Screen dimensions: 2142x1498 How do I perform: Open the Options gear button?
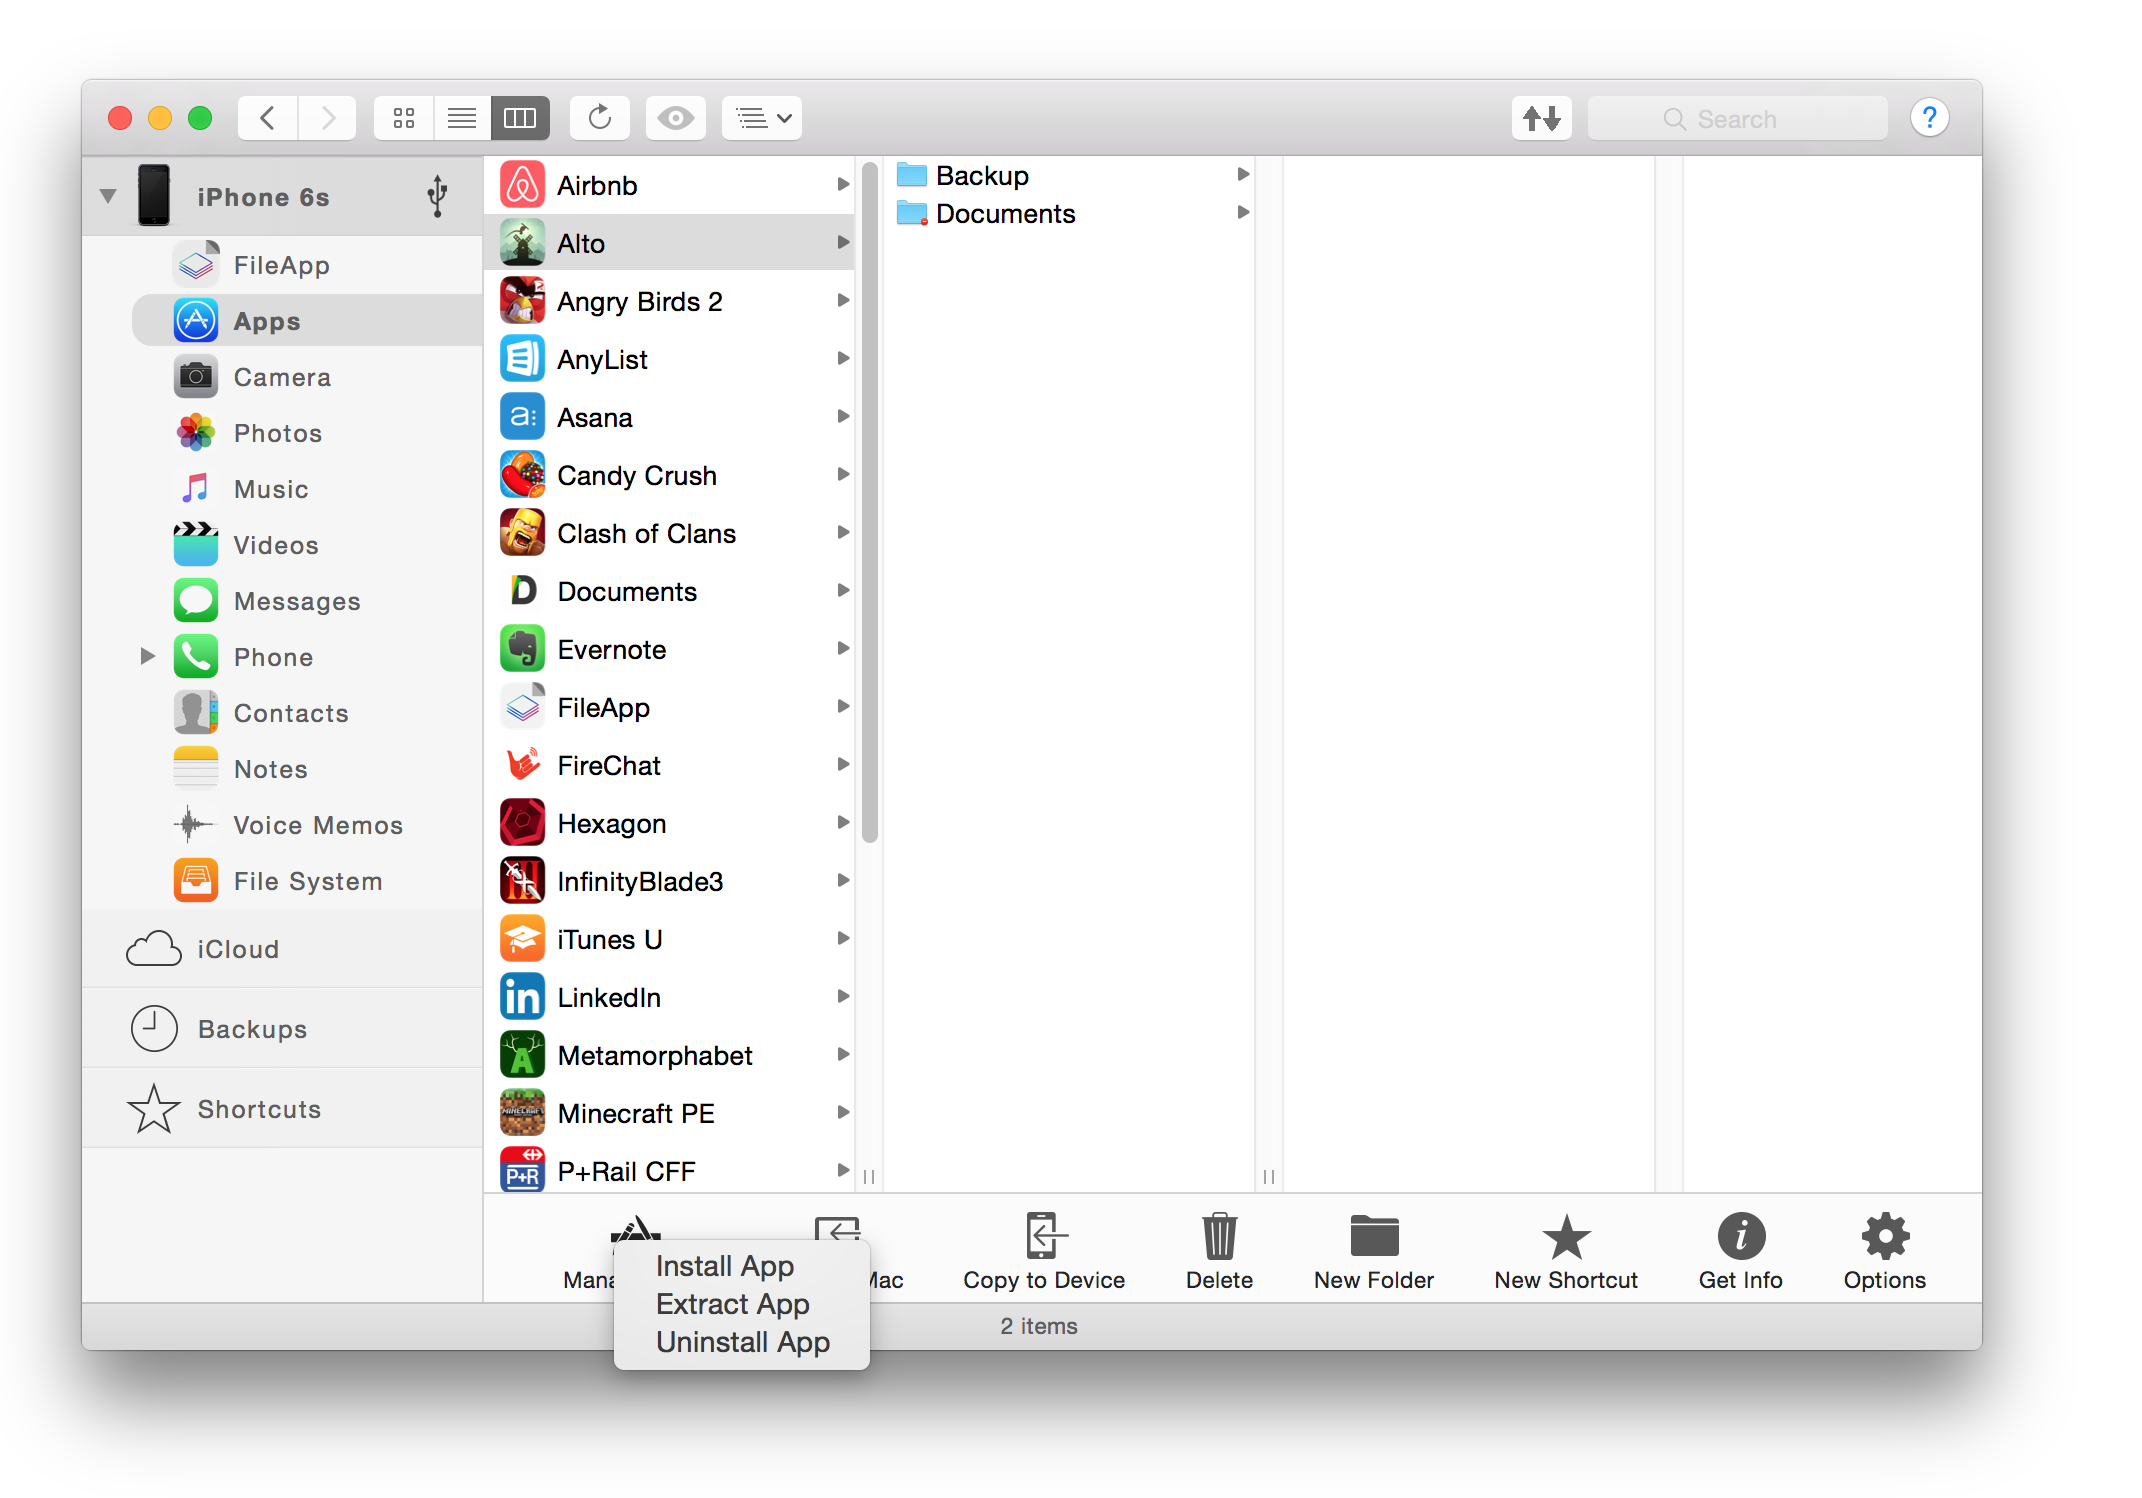pyautogui.click(x=1885, y=1250)
